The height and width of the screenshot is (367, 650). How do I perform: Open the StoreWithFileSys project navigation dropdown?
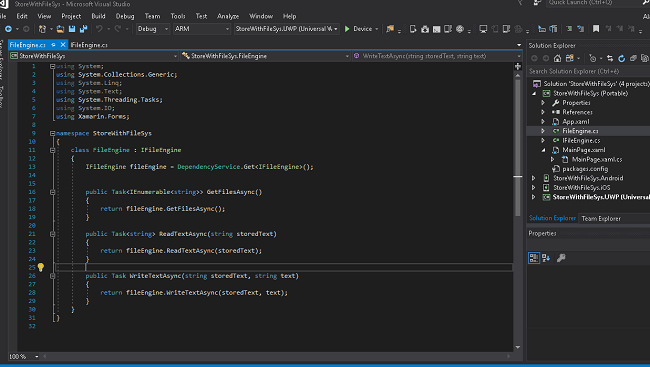(94, 56)
